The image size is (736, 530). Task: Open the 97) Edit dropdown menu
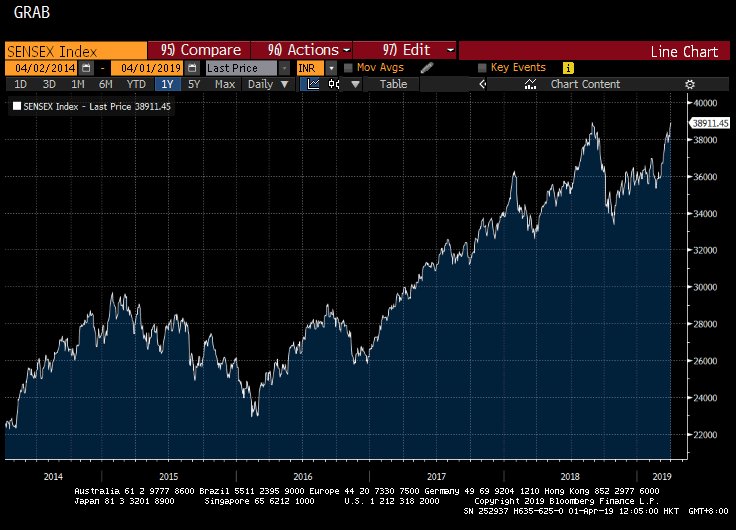click(405, 50)
